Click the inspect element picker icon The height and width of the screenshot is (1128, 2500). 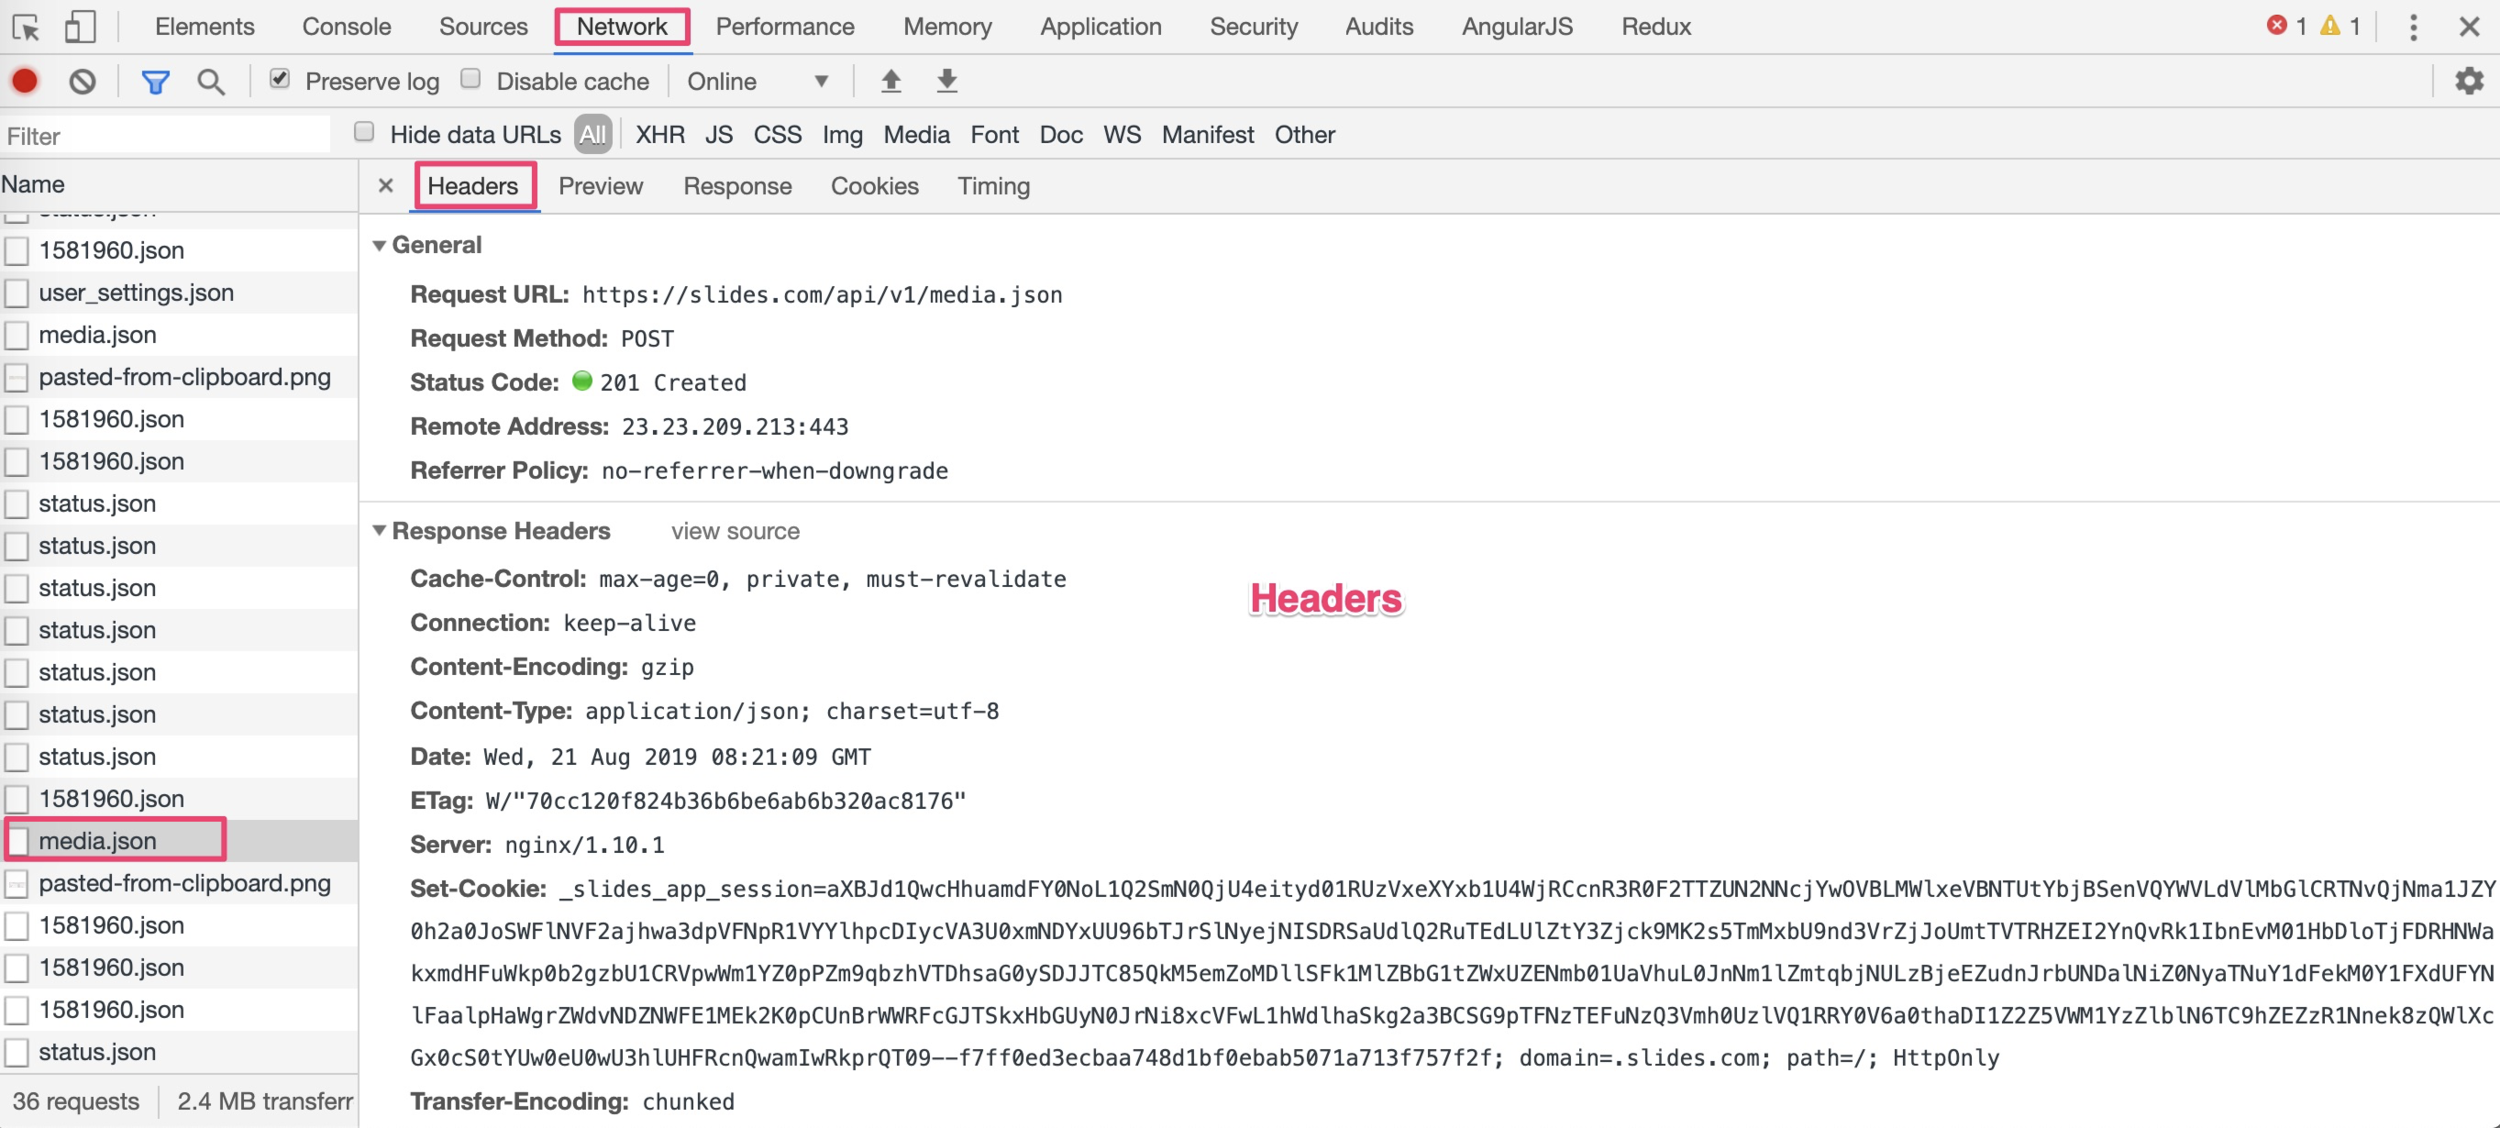[x=26, y=27]
